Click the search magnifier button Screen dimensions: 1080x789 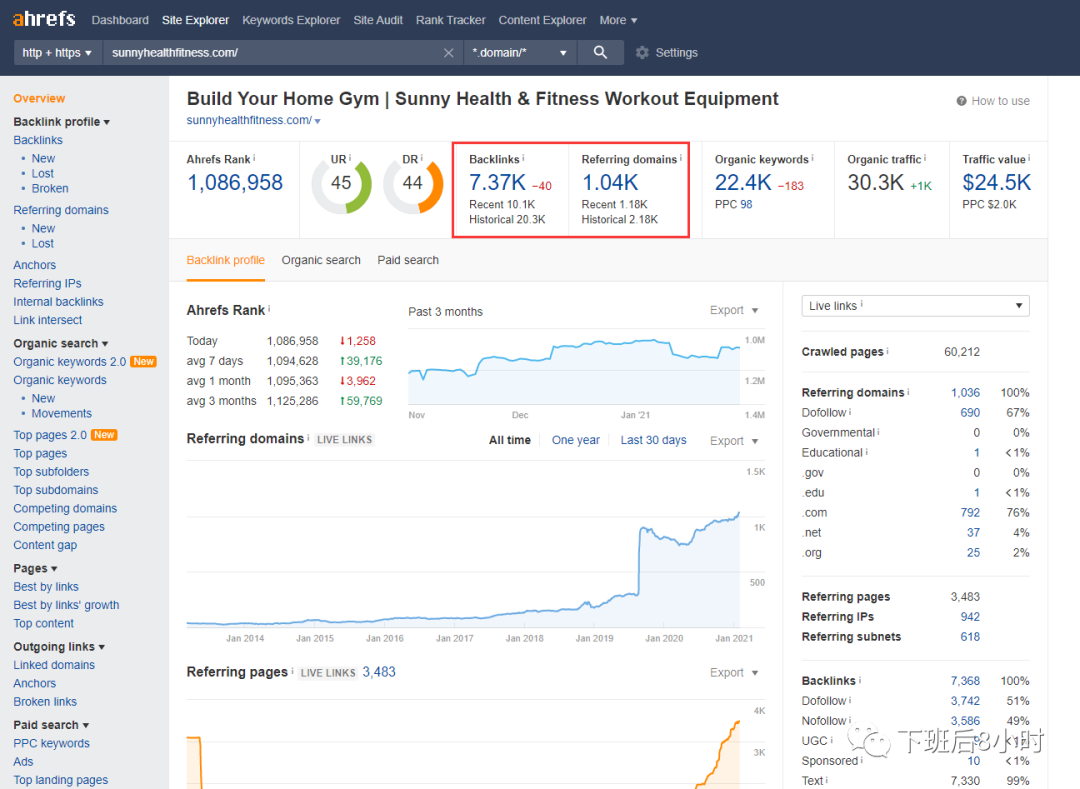click(x=600, y=53)
